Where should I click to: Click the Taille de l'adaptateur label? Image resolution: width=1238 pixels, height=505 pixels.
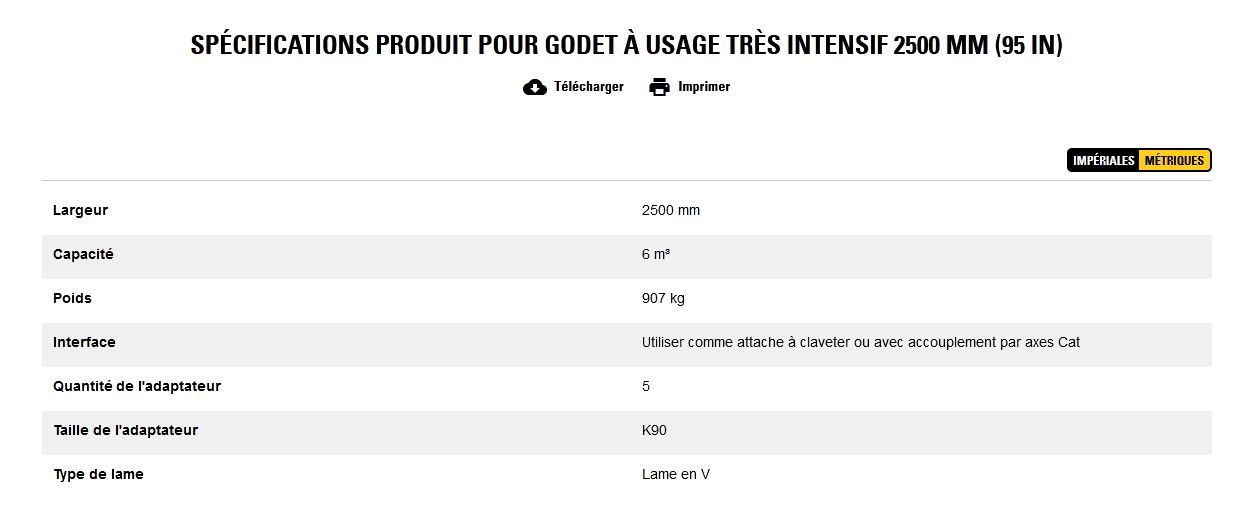pyautogui.click(x=126, y=431)
